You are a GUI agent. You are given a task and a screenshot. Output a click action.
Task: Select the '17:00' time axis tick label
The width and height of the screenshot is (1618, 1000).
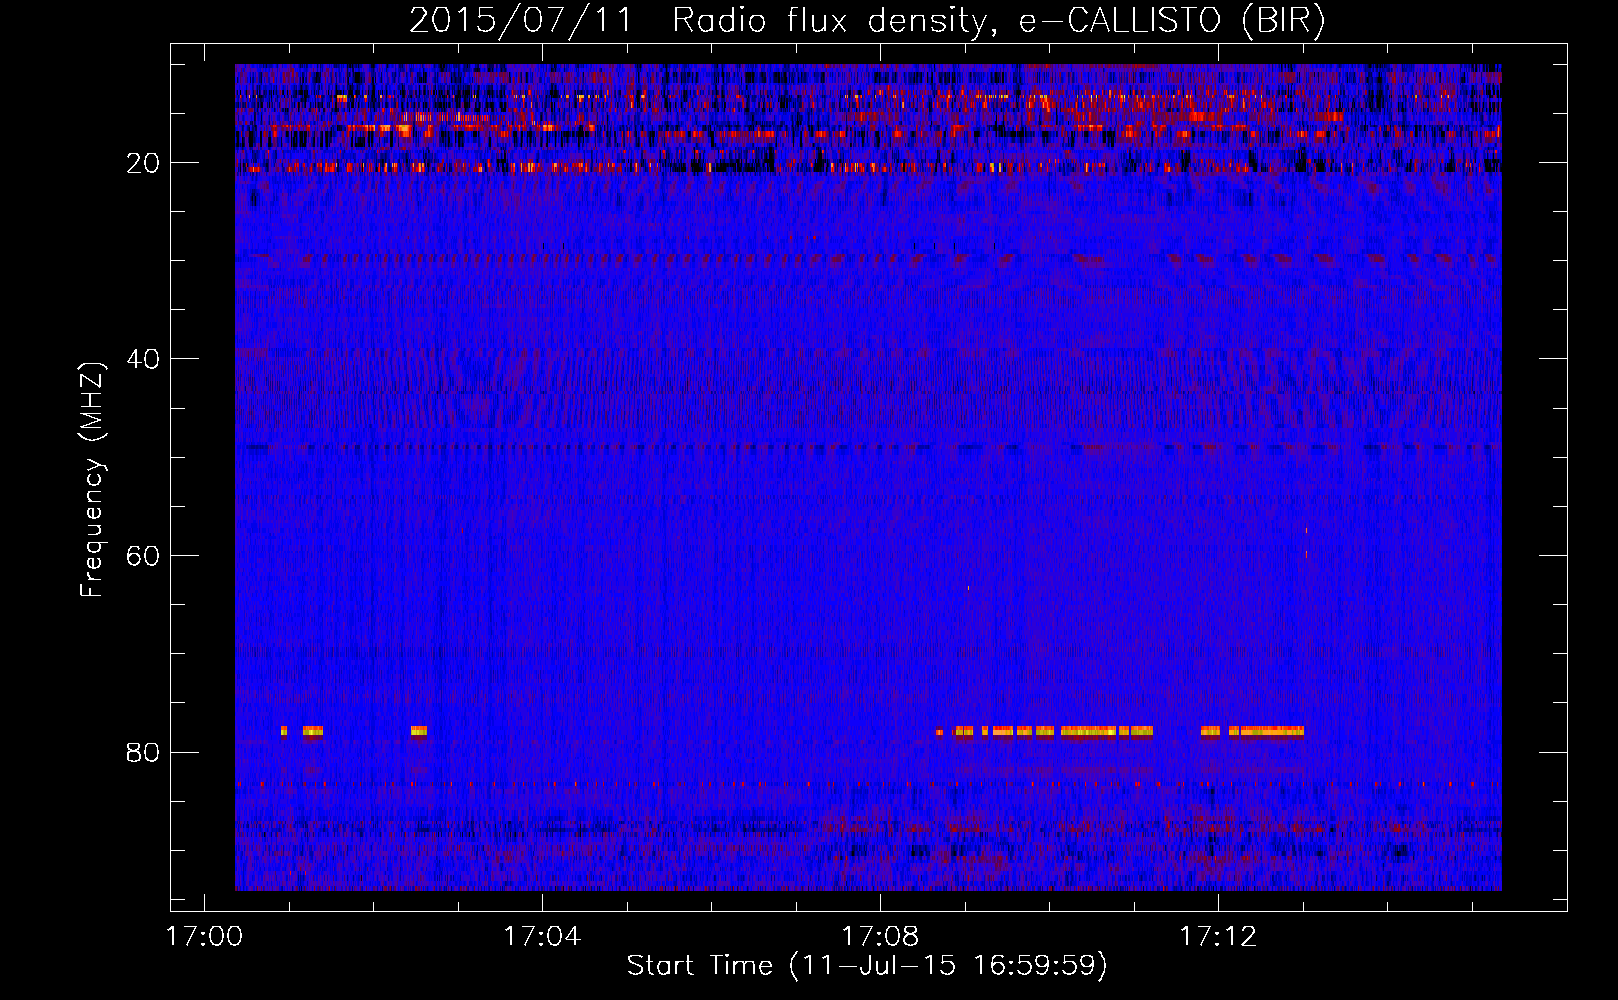click(204, 937)
